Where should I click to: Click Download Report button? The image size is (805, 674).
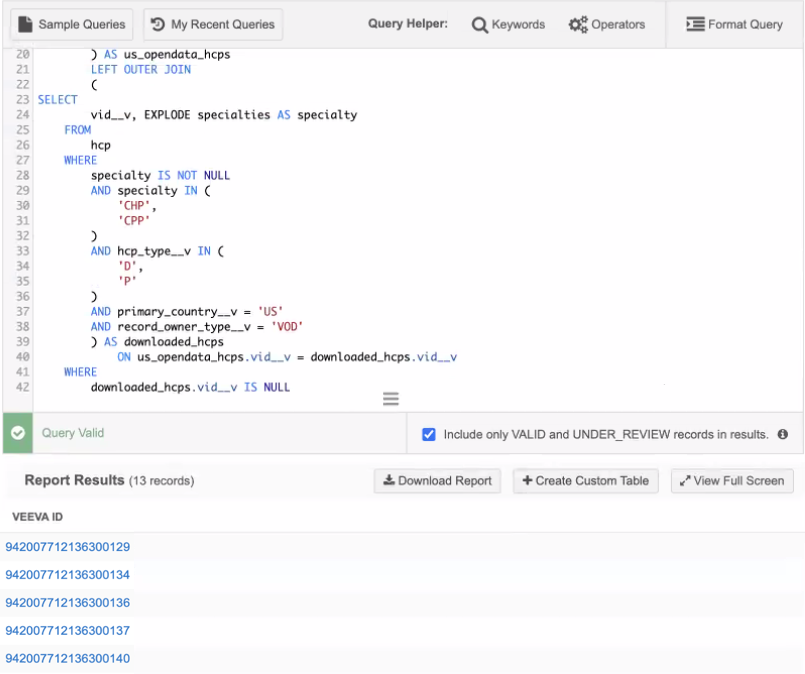[437, 481]
